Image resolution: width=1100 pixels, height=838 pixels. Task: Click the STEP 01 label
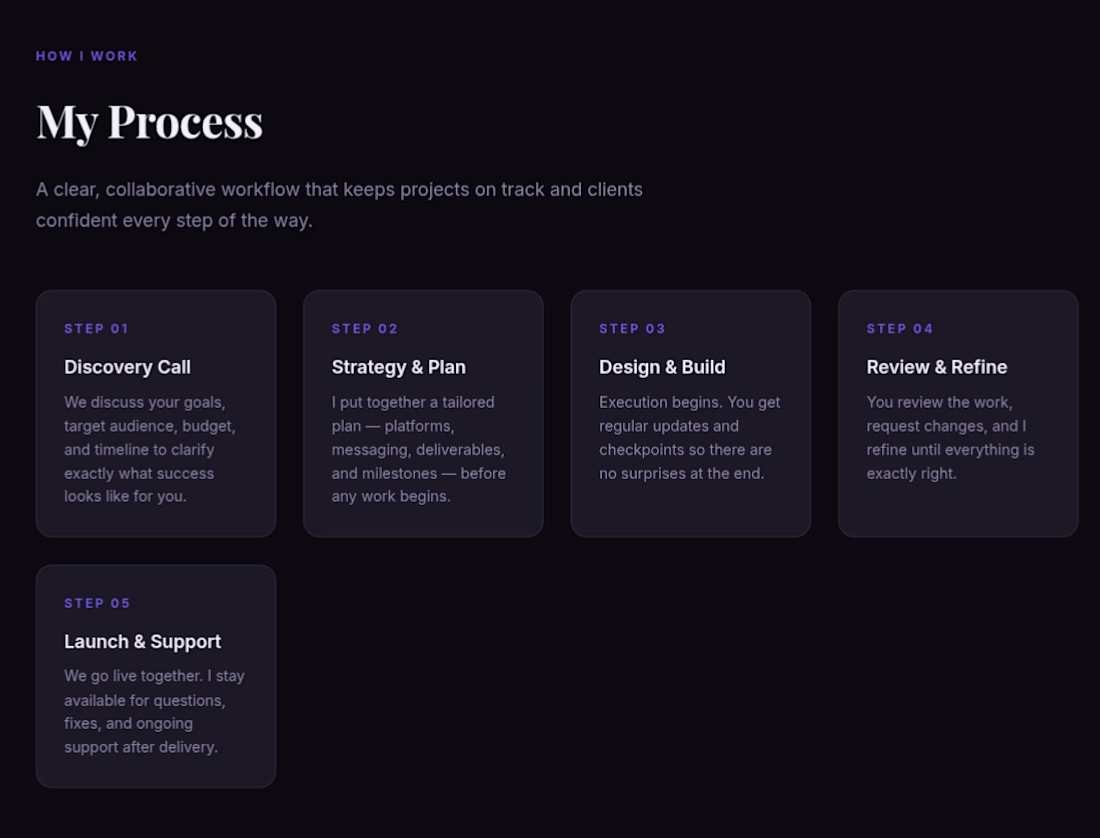tap(96, 329)
